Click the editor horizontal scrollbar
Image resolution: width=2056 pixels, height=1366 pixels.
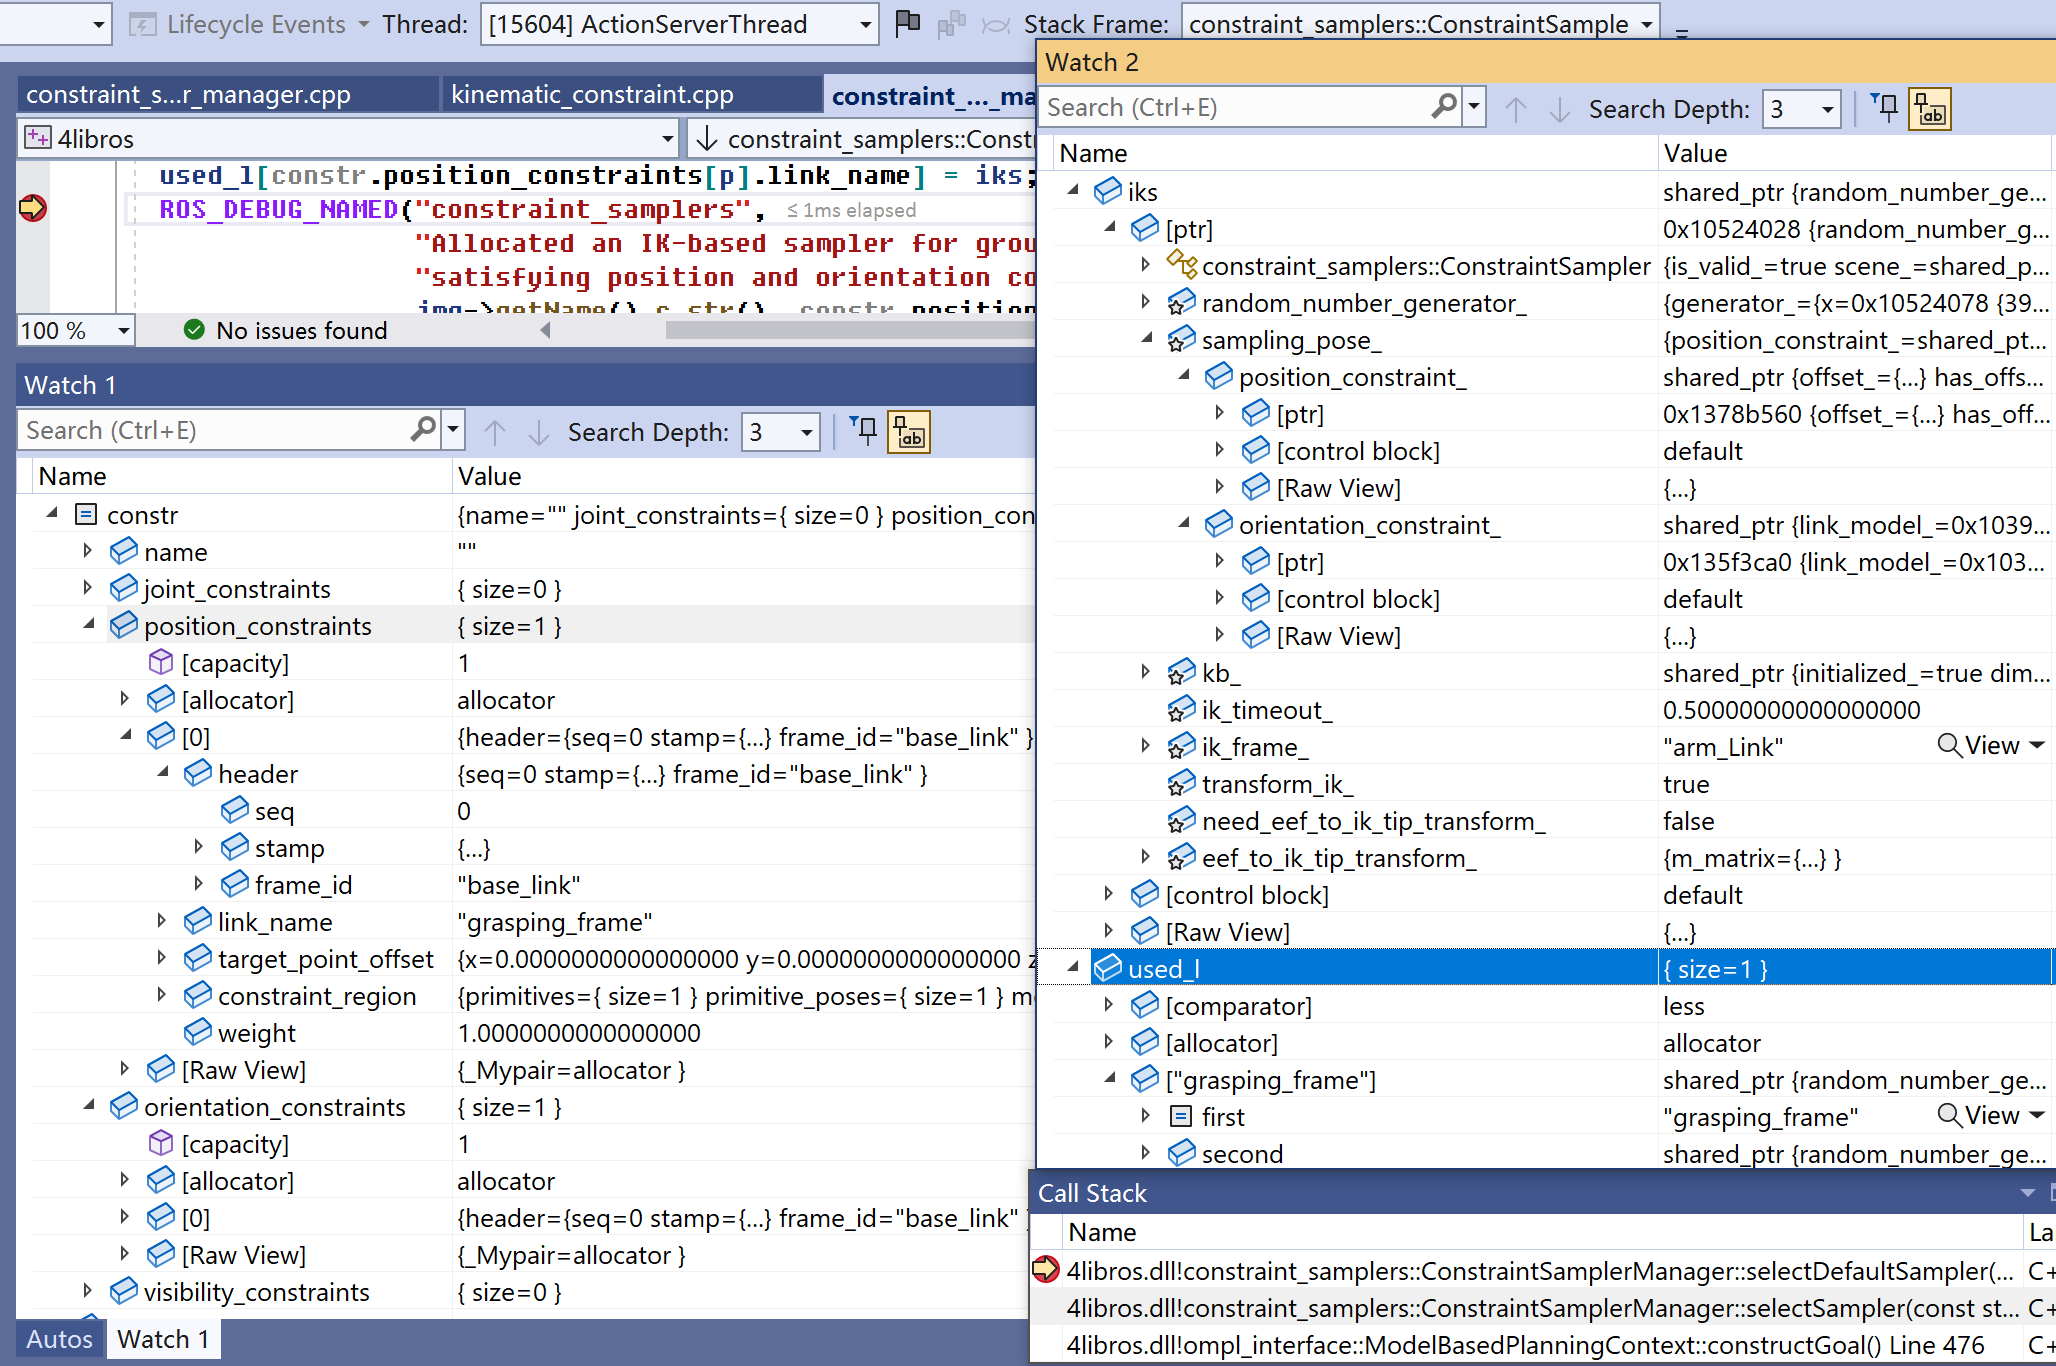(x=850, y=330)
